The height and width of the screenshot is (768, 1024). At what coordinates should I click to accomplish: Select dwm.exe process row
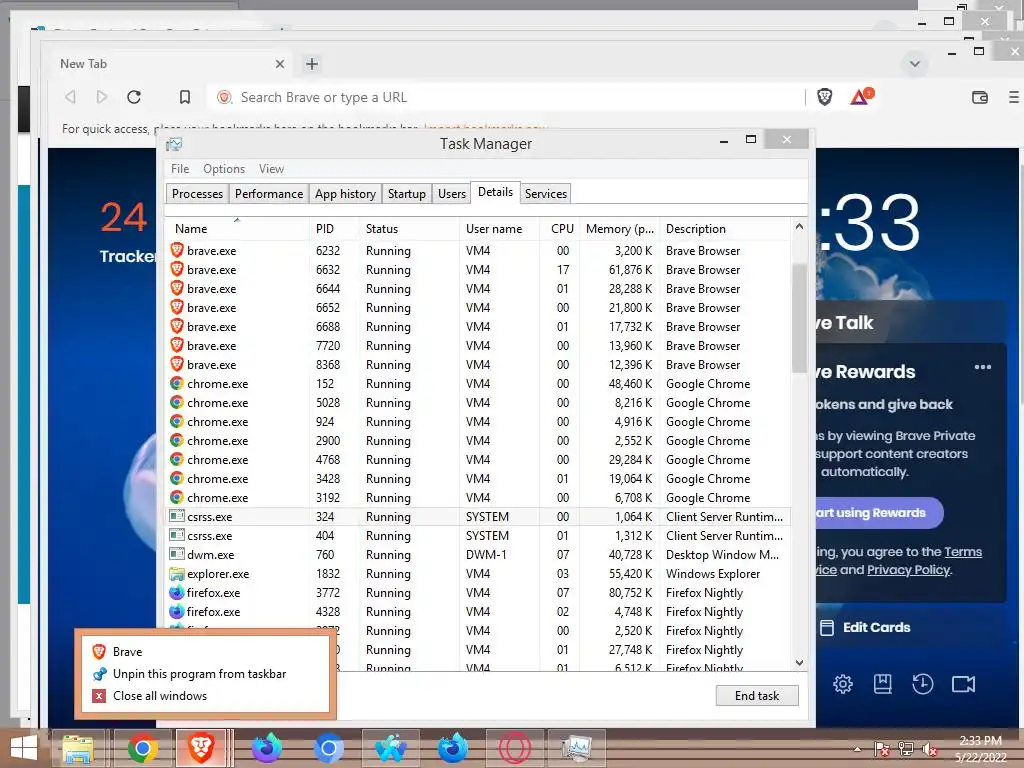[x=478, y=554]
